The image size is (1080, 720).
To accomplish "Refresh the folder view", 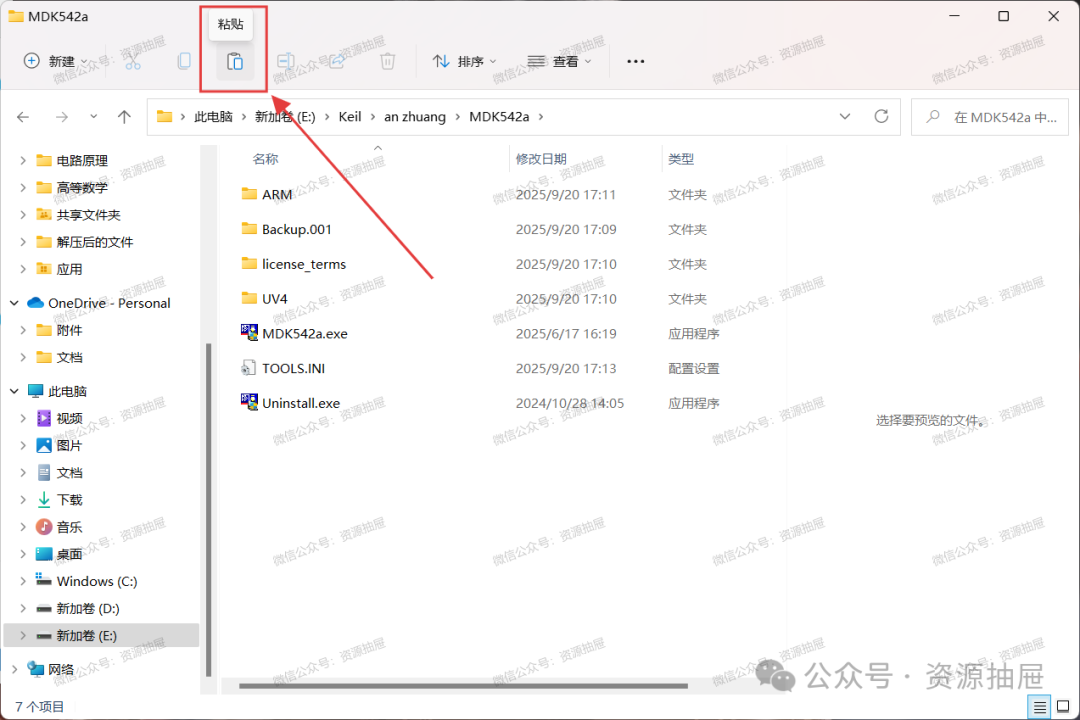I will coord(881,116).
